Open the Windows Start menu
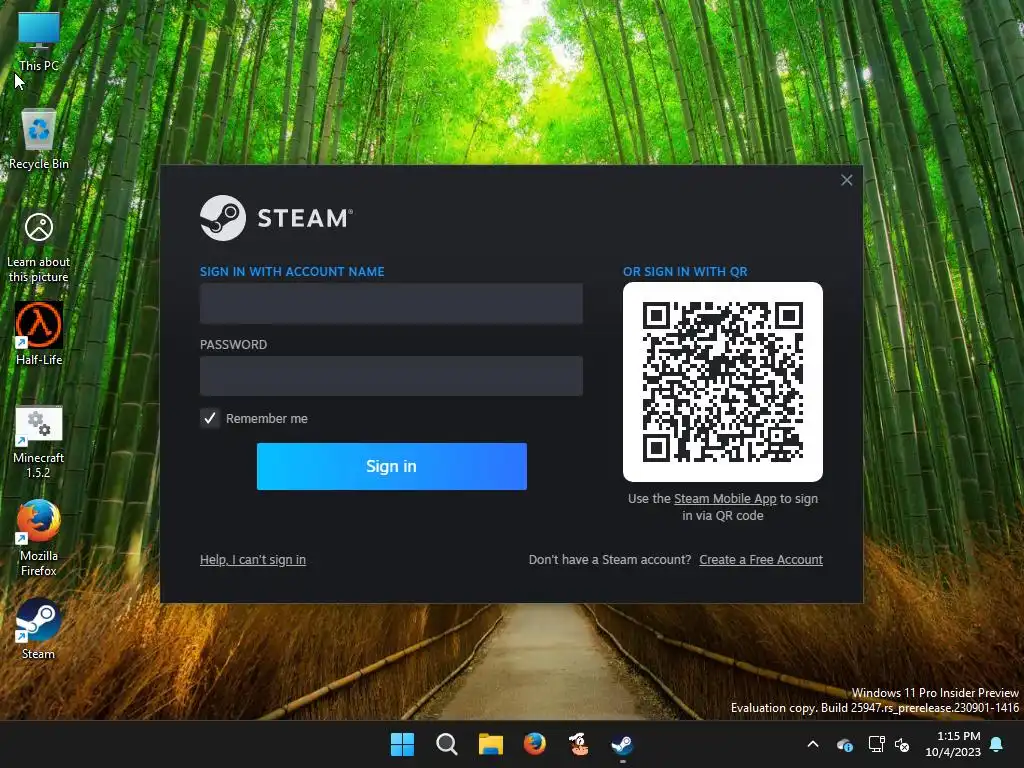The image size is (1024, 768). coord(402,744)
